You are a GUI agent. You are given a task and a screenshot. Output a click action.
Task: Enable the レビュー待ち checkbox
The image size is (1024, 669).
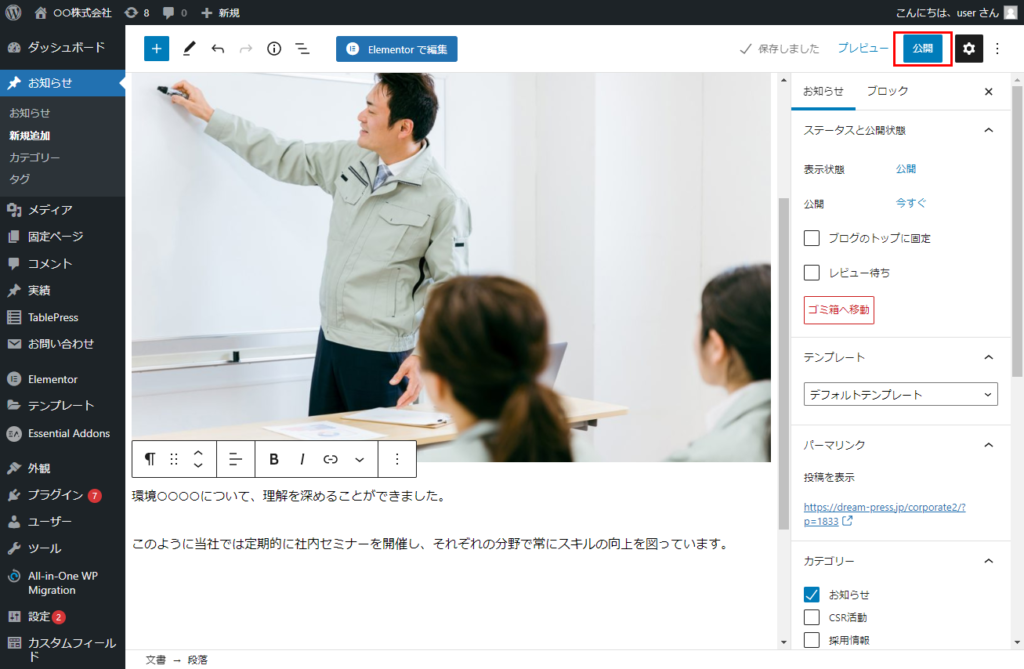[812, 272]
